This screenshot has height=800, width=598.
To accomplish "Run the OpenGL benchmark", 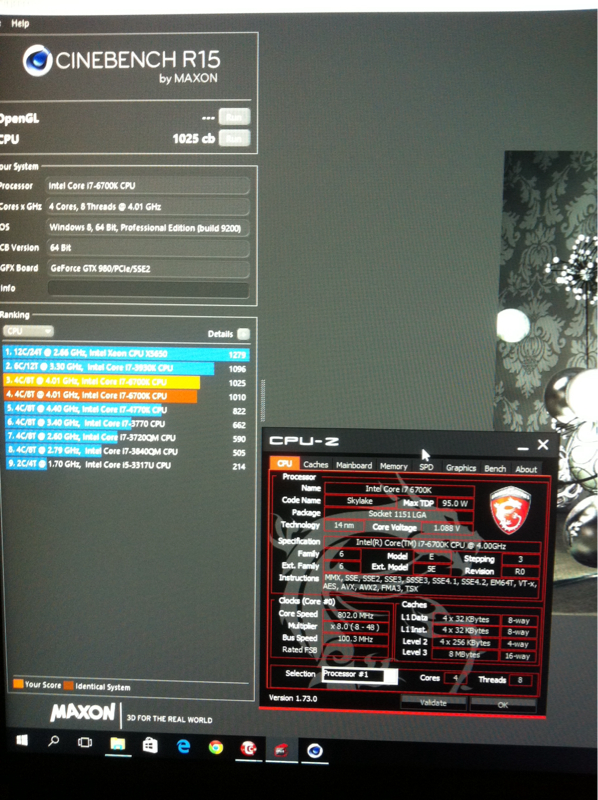I will 234,117.
